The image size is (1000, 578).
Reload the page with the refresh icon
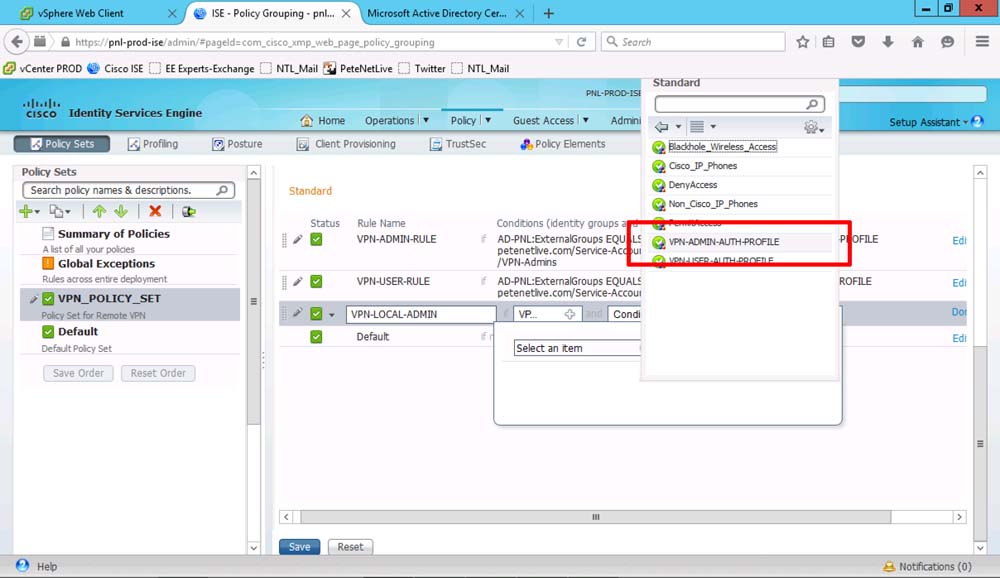pyautogui.click(x=581, y=42)
